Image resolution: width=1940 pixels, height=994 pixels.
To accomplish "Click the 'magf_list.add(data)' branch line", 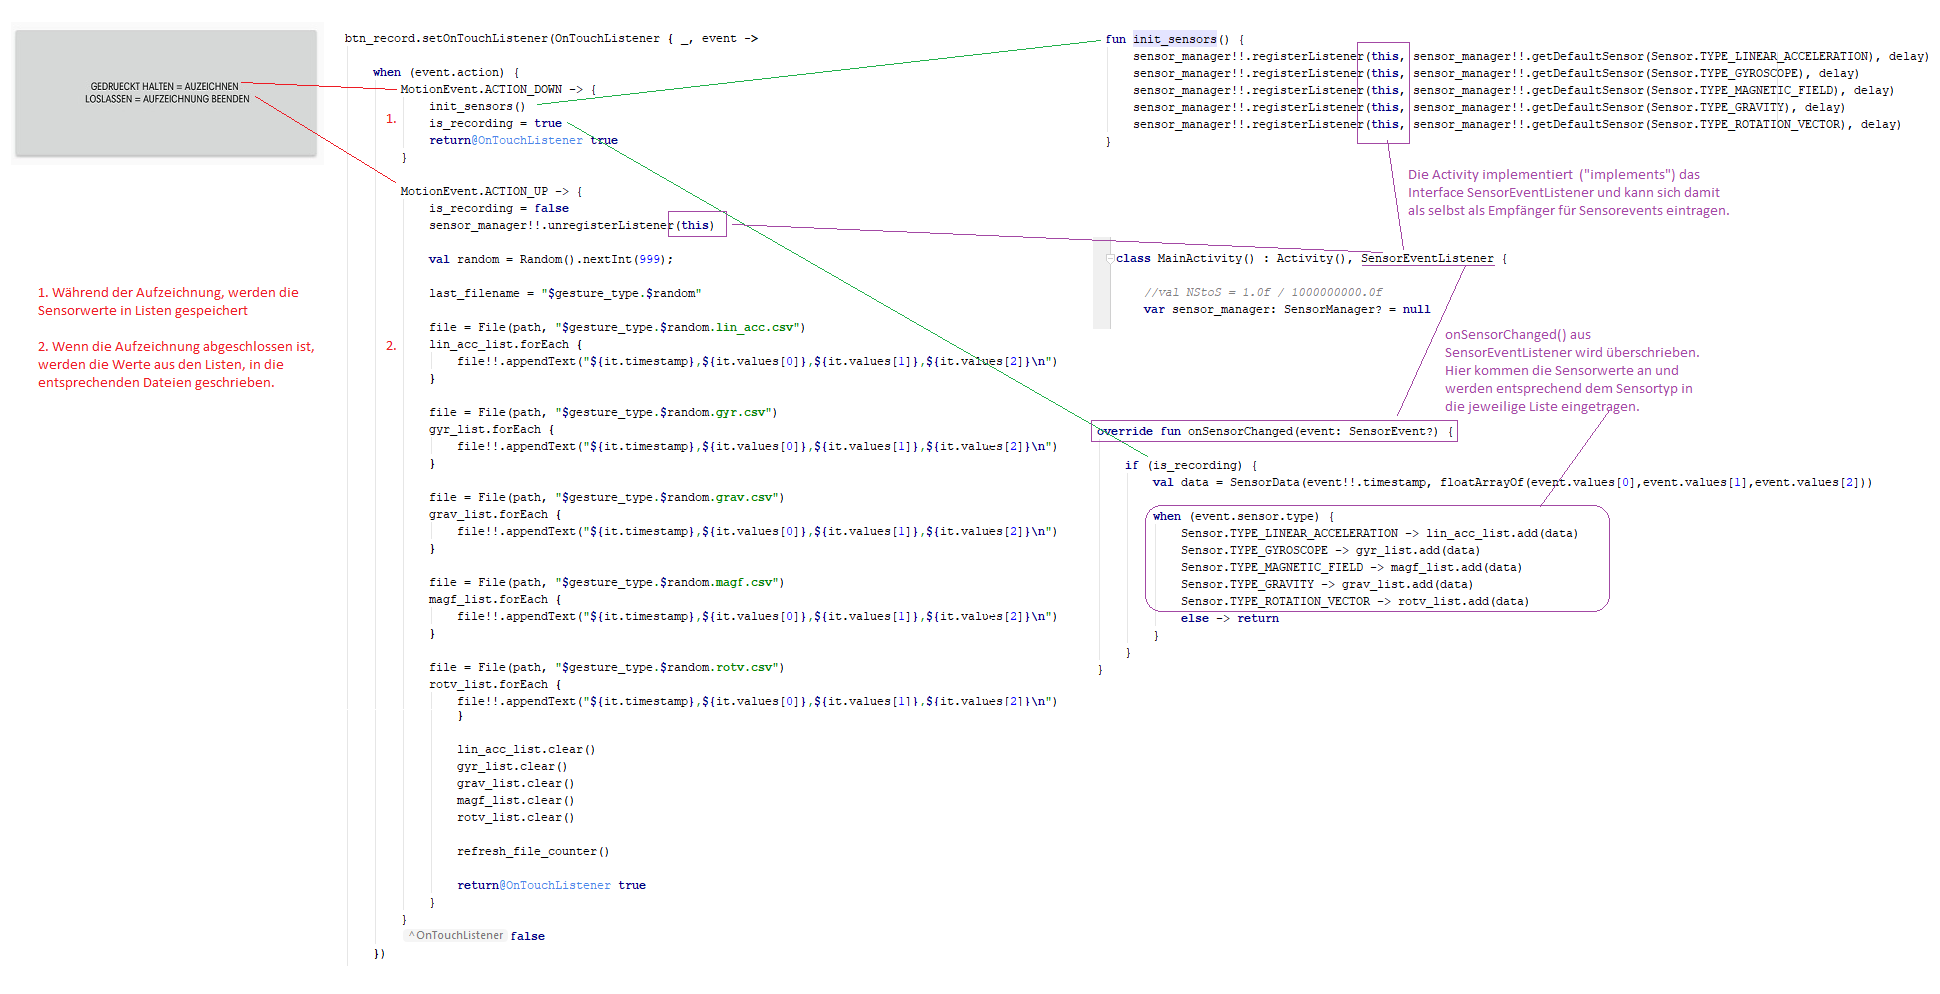I will [1351, 568].
